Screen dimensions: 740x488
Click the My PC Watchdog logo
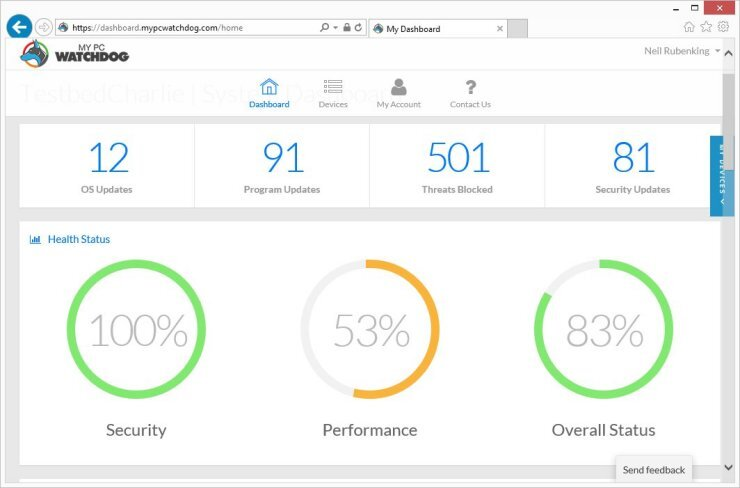pyautogui.click(x=75, y=54)
